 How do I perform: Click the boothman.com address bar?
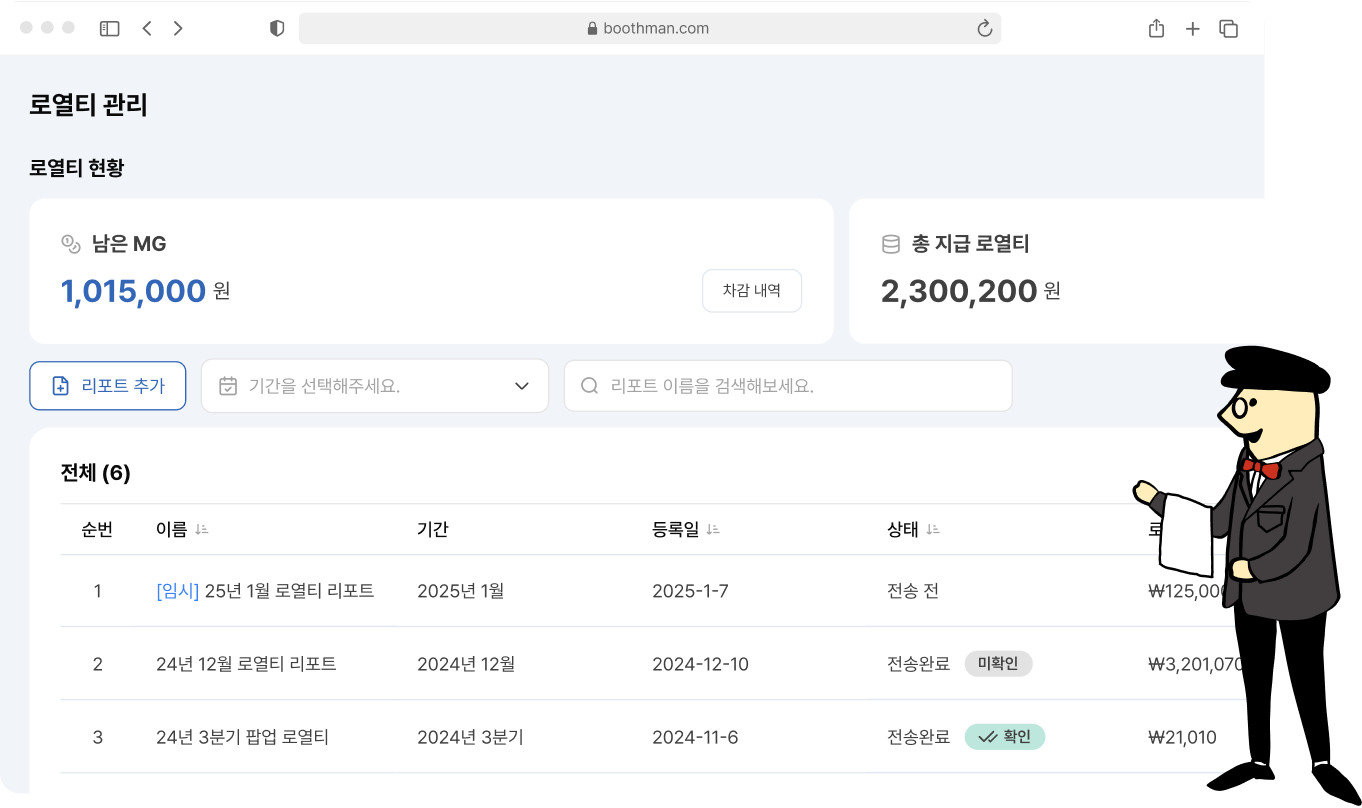(649, 29)
